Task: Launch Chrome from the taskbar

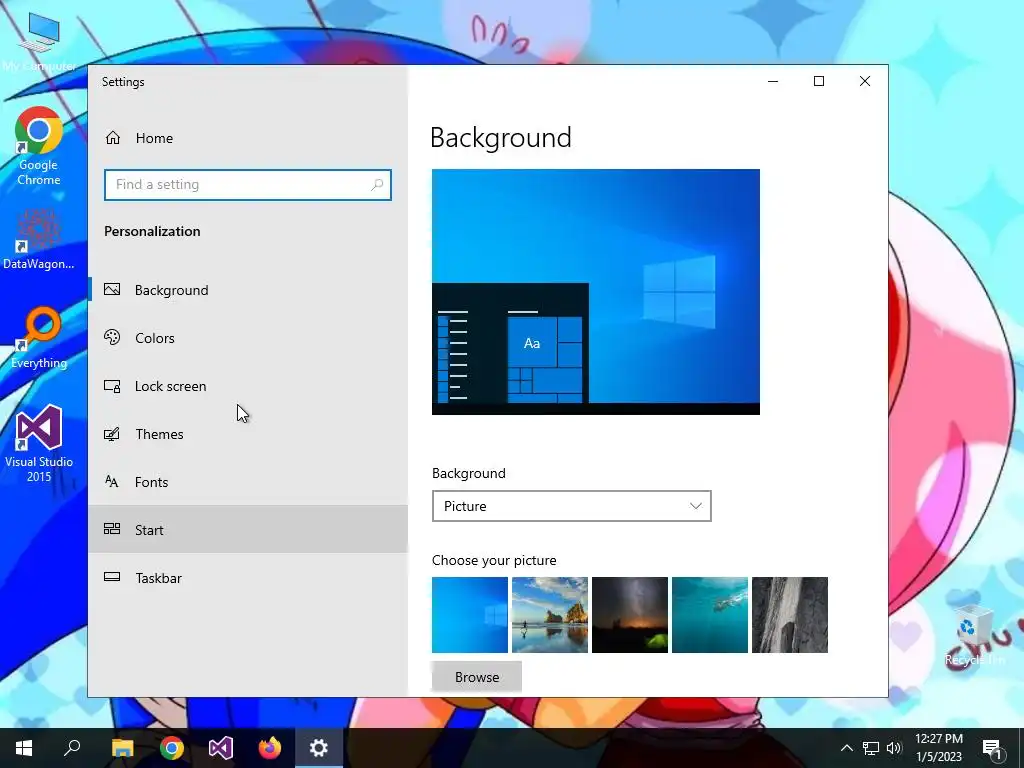Action: pos(172,748)
